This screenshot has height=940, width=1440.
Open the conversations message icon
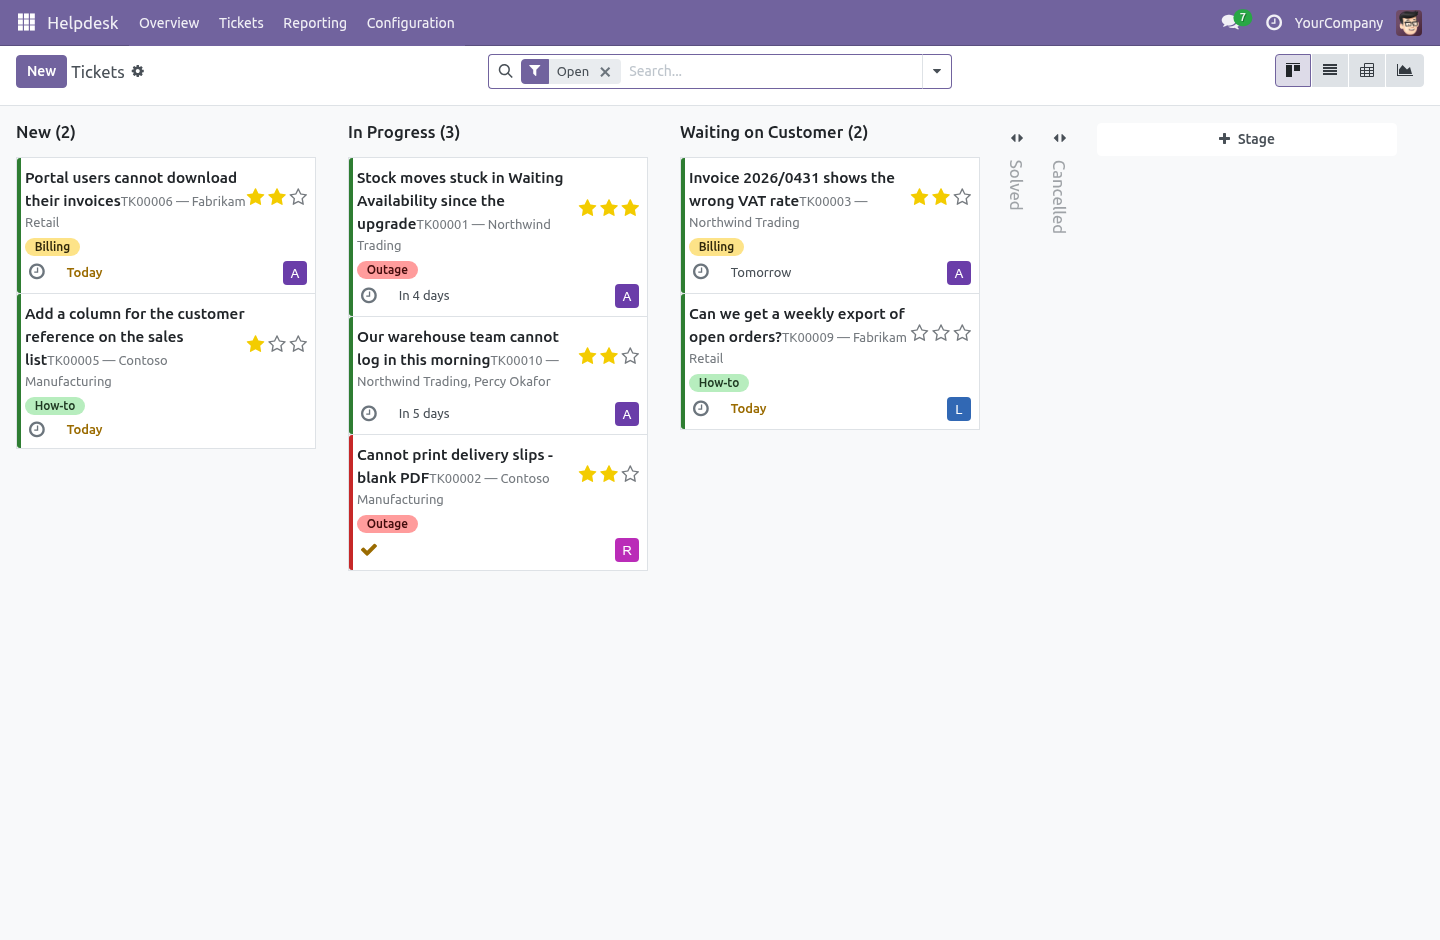1230,22
